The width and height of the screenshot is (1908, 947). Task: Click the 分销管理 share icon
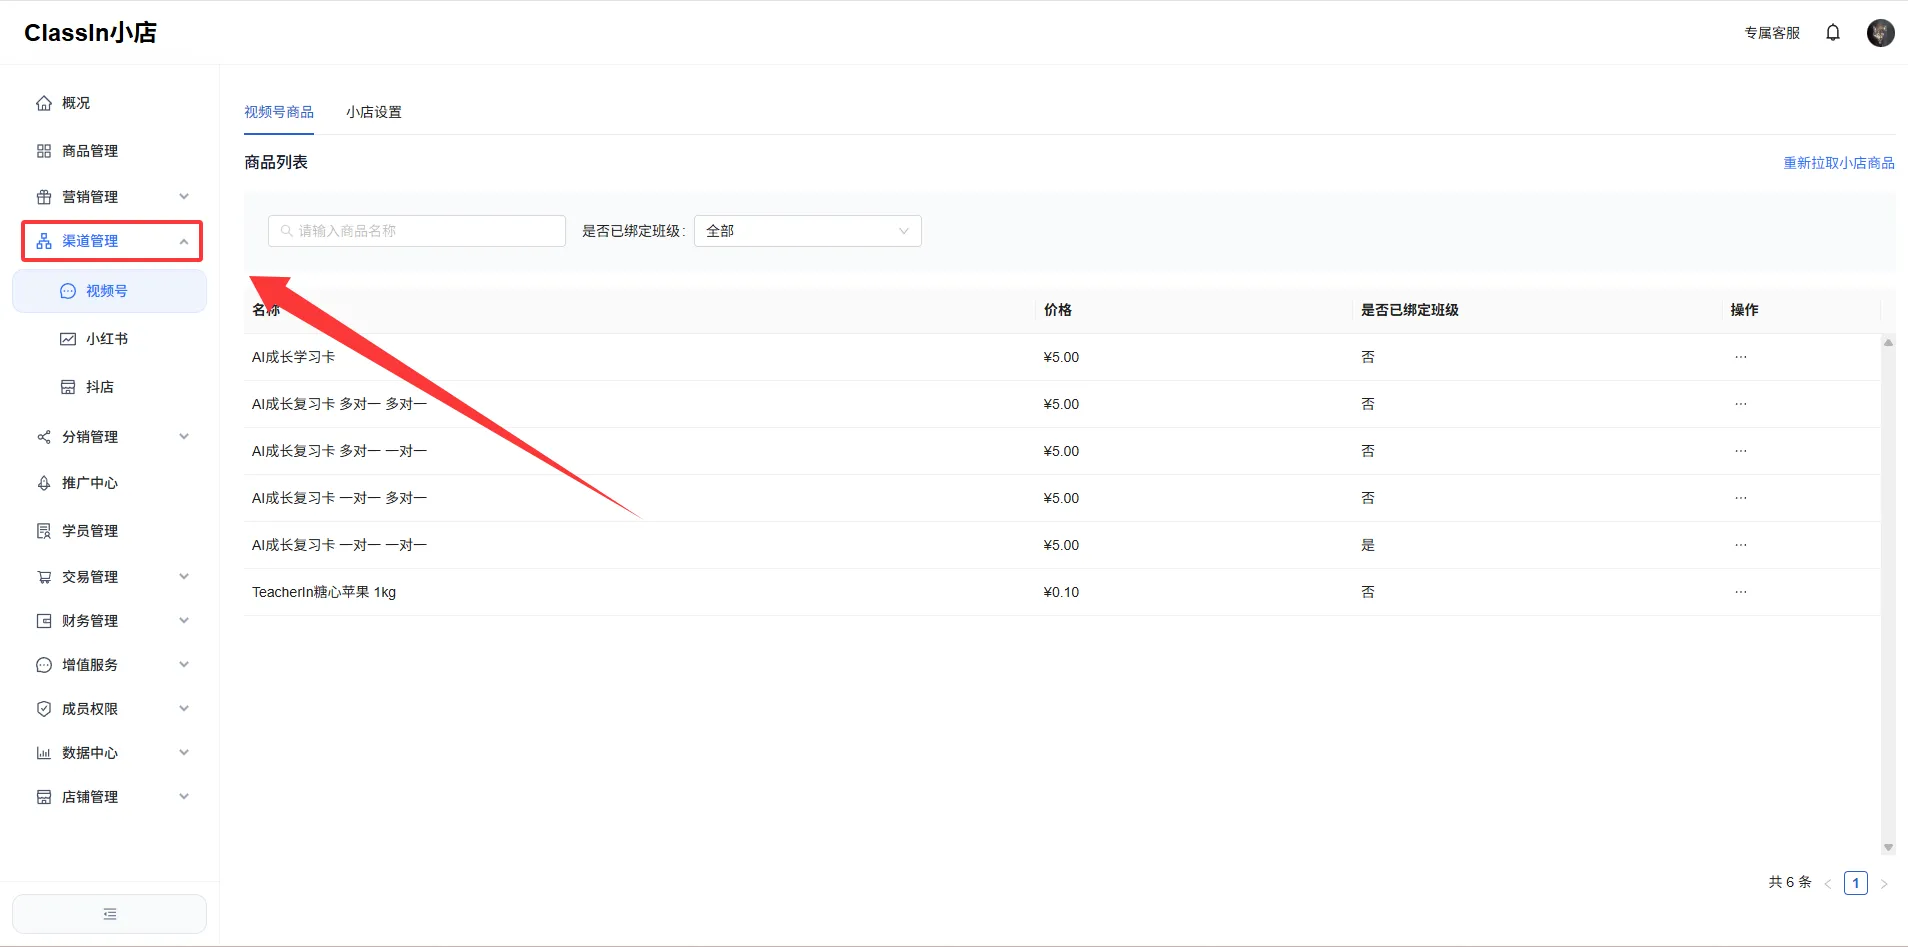pos(44,437)
